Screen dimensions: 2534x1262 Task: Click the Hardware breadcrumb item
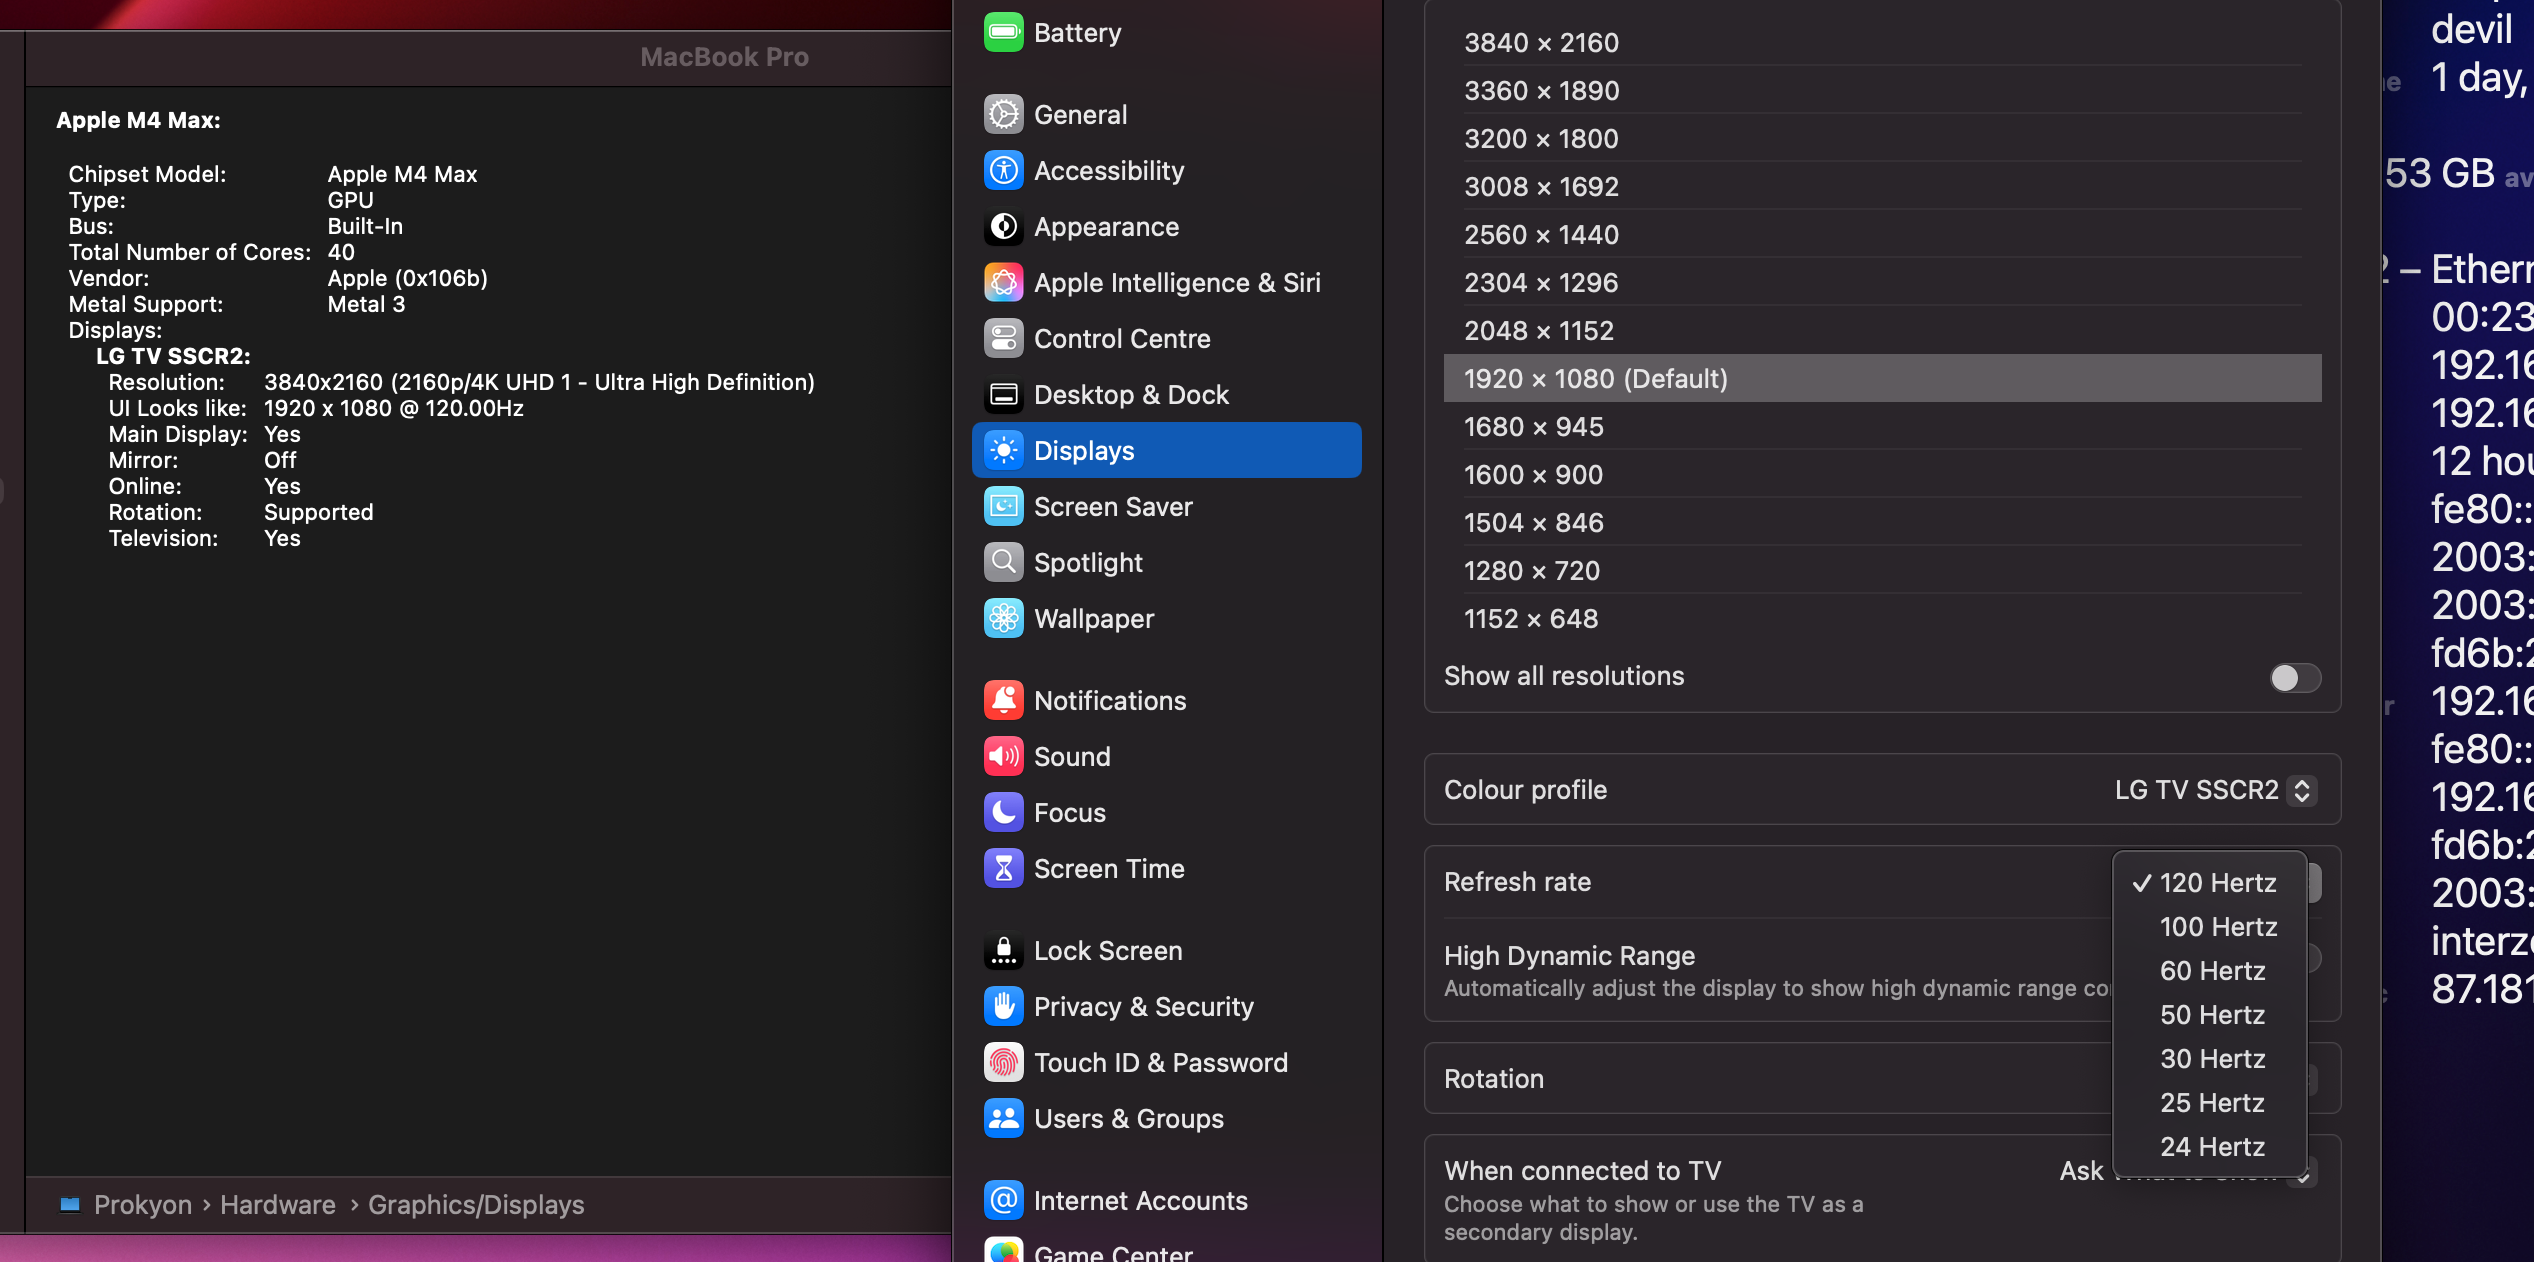point(277,1205)
